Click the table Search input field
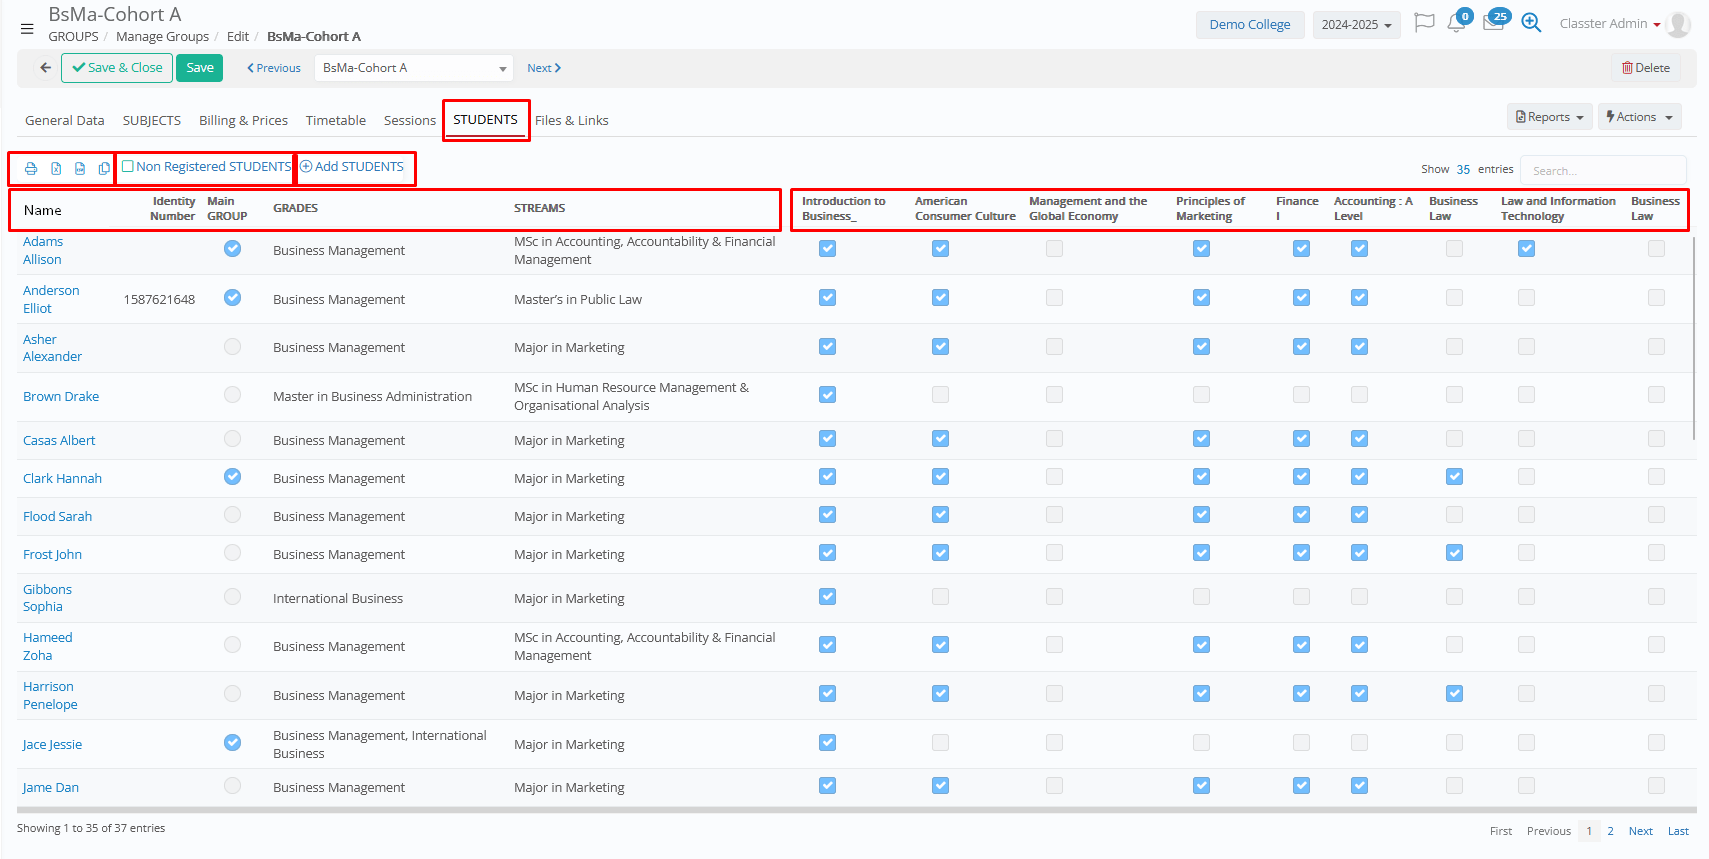The height and width of the screenshot is (859, 1709). pos(1602,170)
